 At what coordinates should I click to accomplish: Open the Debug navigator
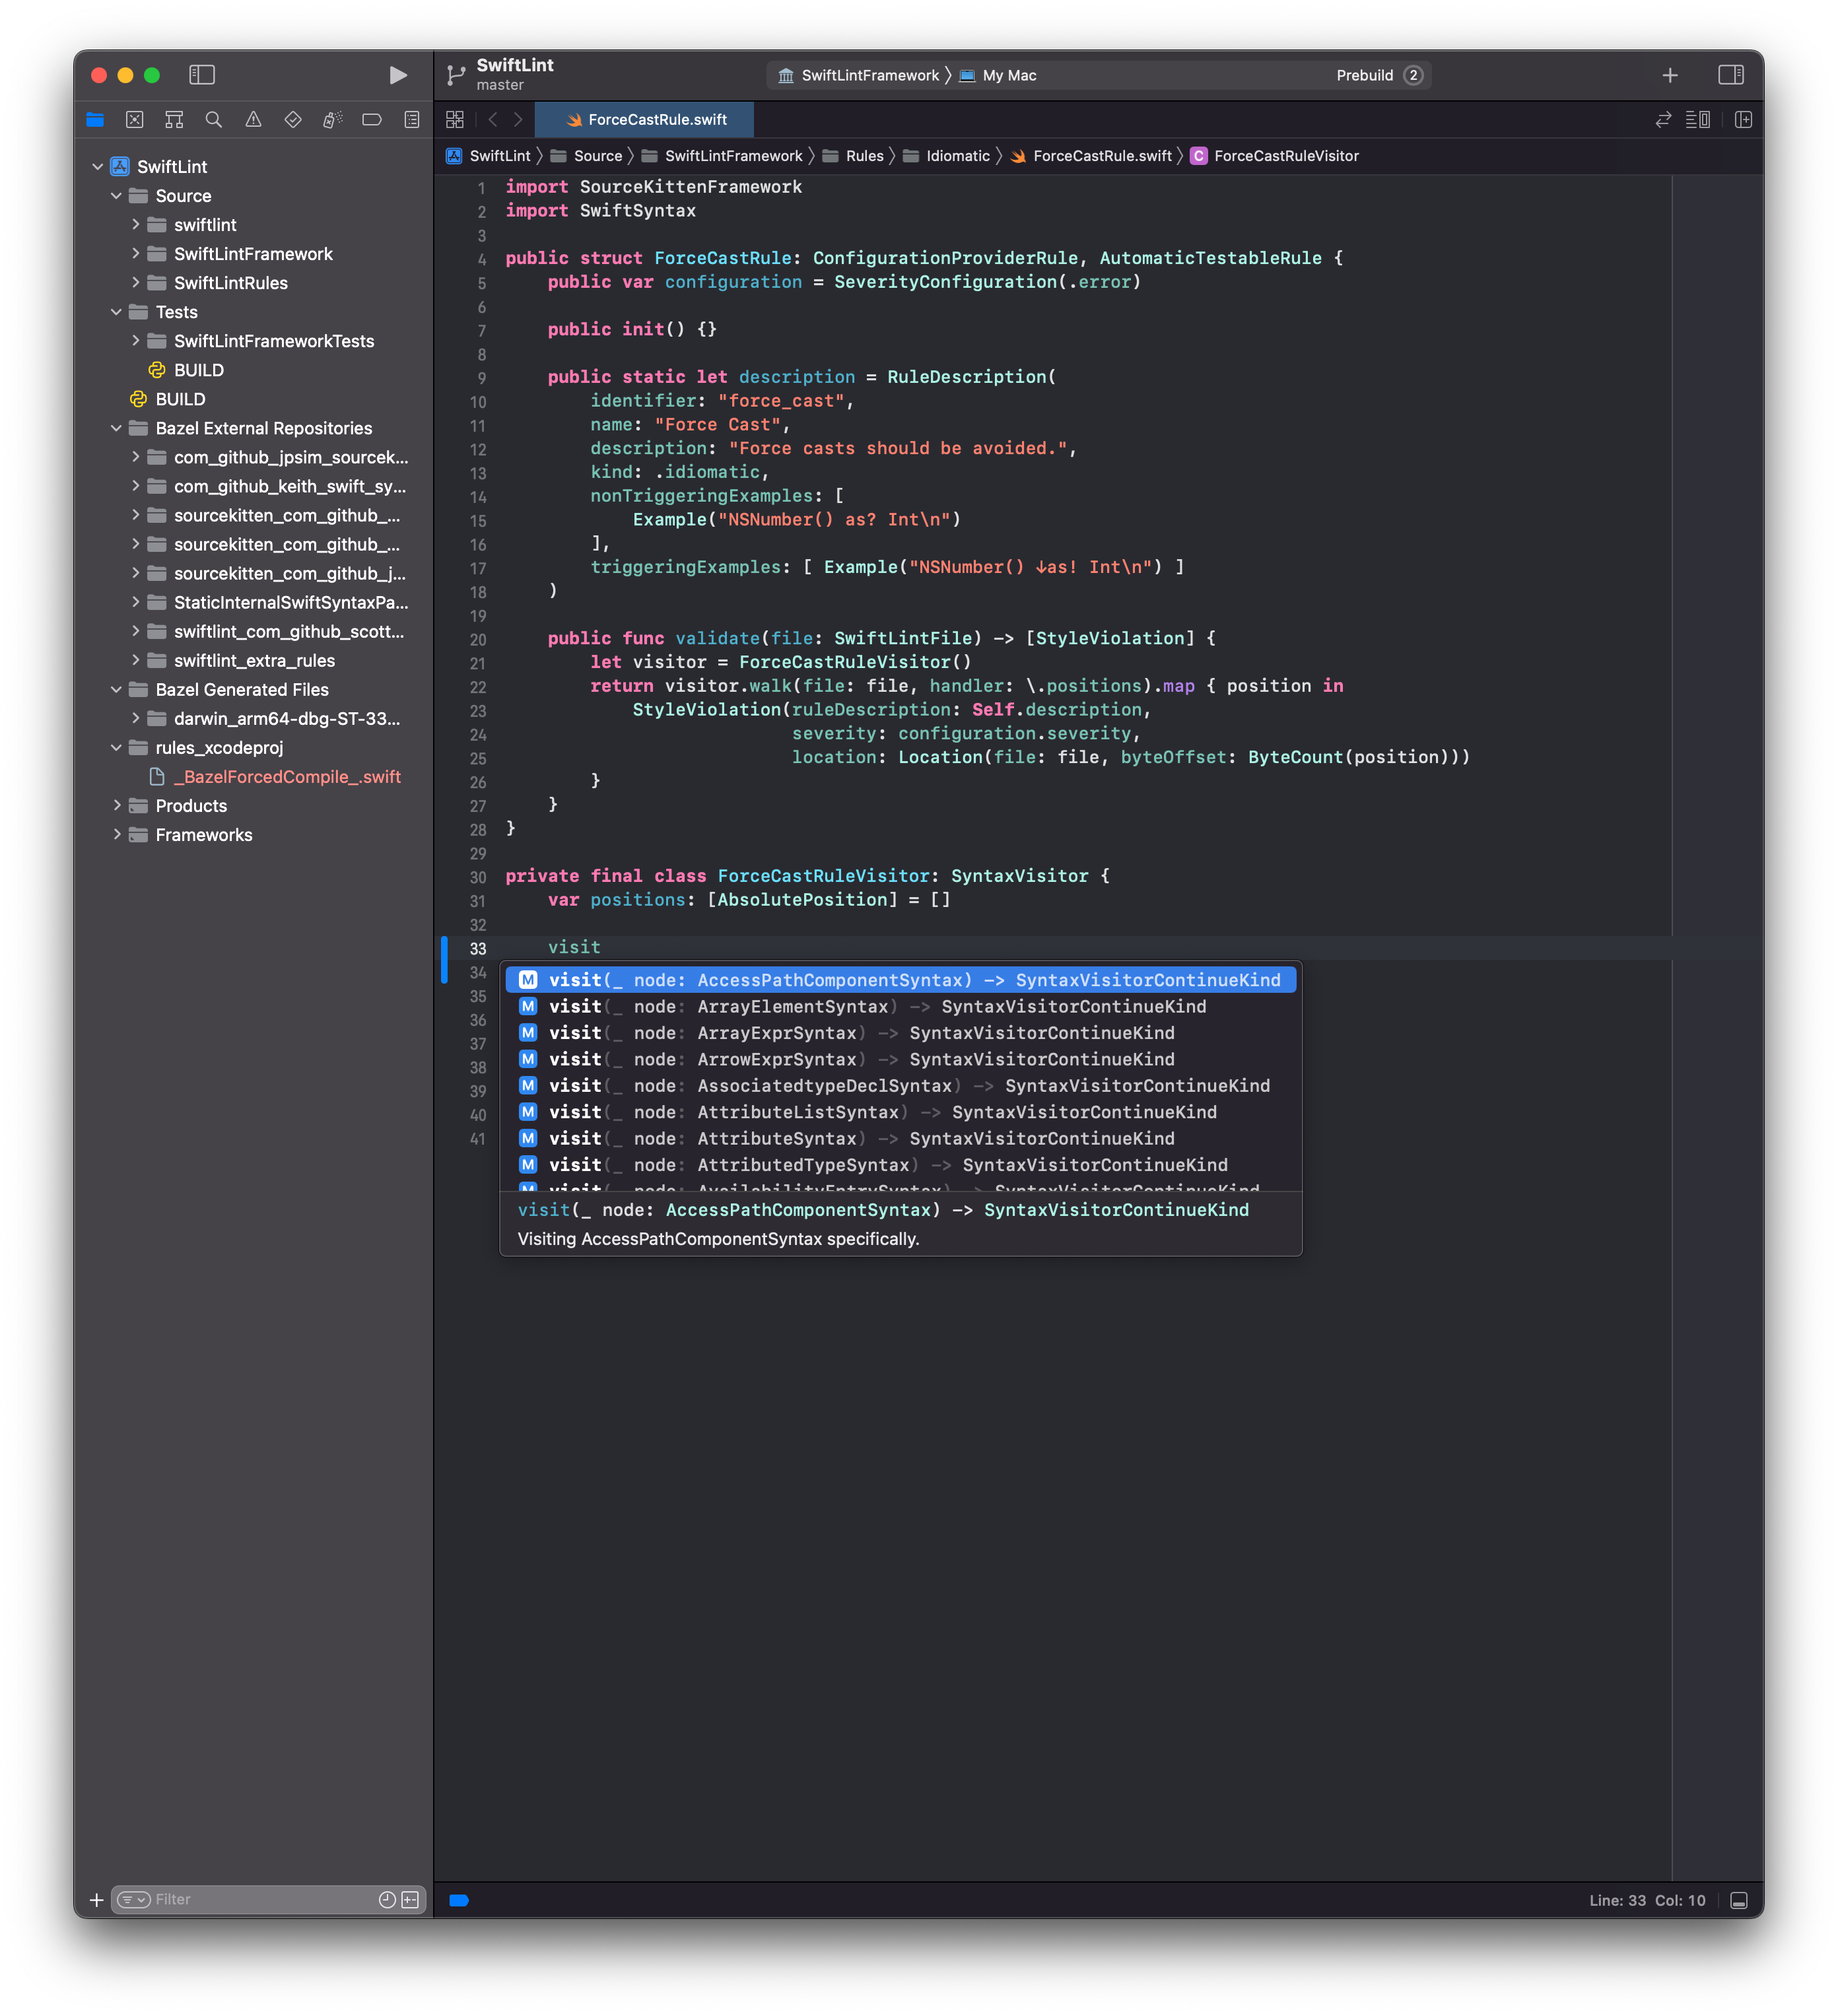pyautogui.click(x=332, y=120)
